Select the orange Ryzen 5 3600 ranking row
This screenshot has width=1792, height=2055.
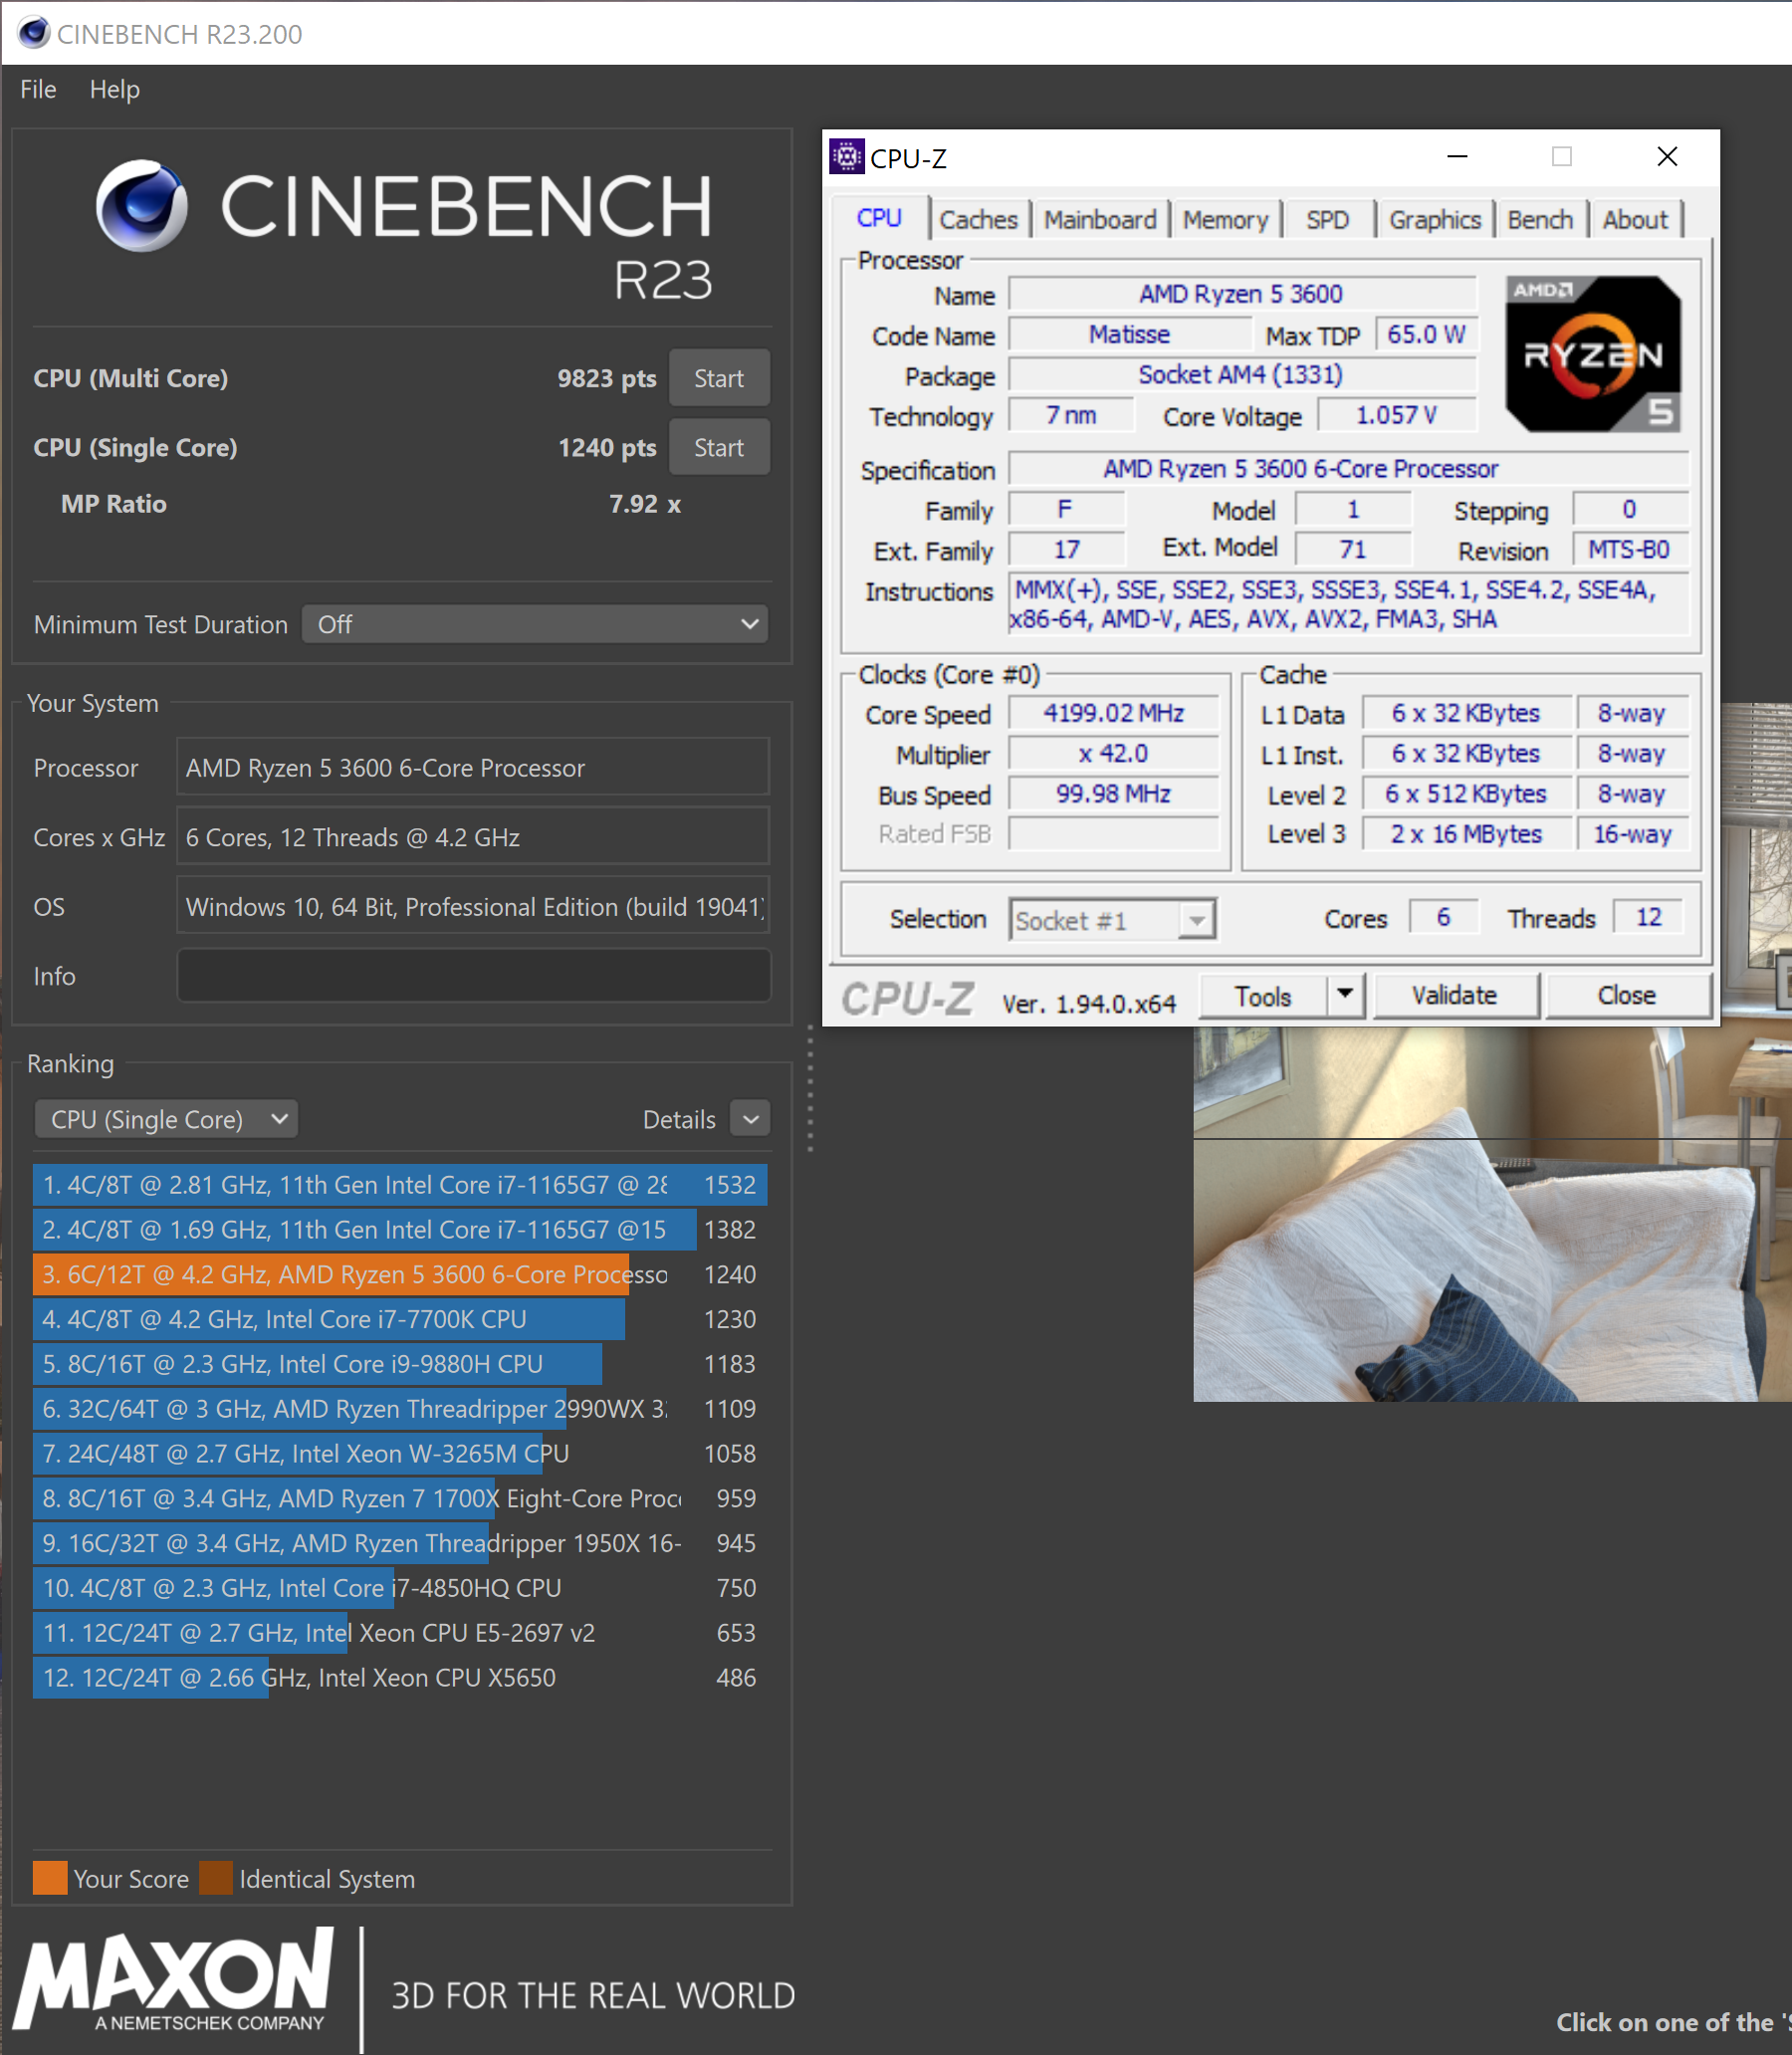(x=400, y=1274)
